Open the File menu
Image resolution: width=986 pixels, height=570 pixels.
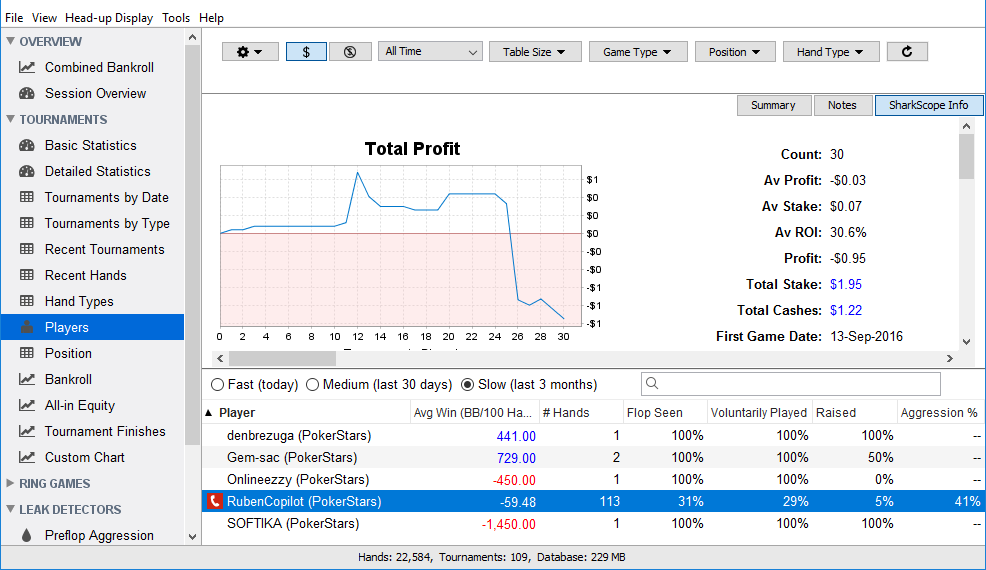click(14, 18)
